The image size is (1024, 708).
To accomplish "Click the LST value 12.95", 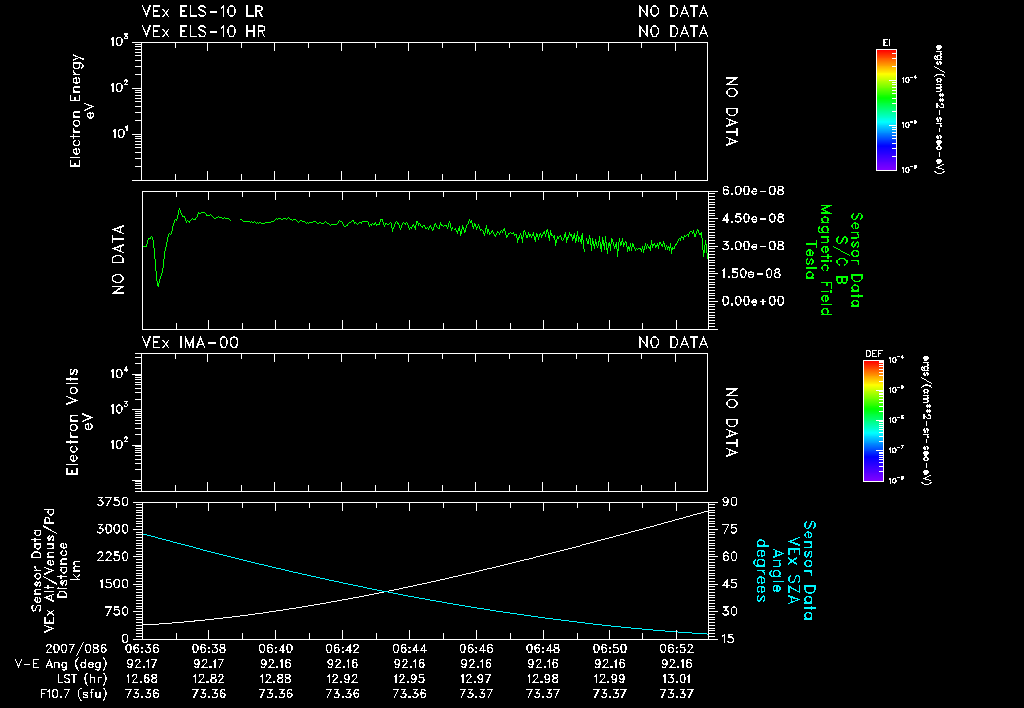I will pos(409,679).
